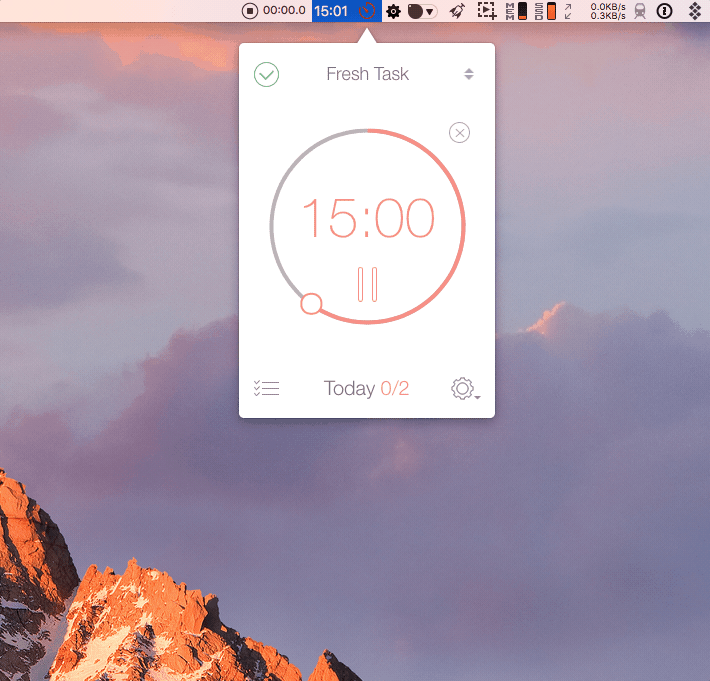This screenshot has width=710, height=681.
Task: Click the red timer icon in menu bar
Action: click(x=367, y=11)
